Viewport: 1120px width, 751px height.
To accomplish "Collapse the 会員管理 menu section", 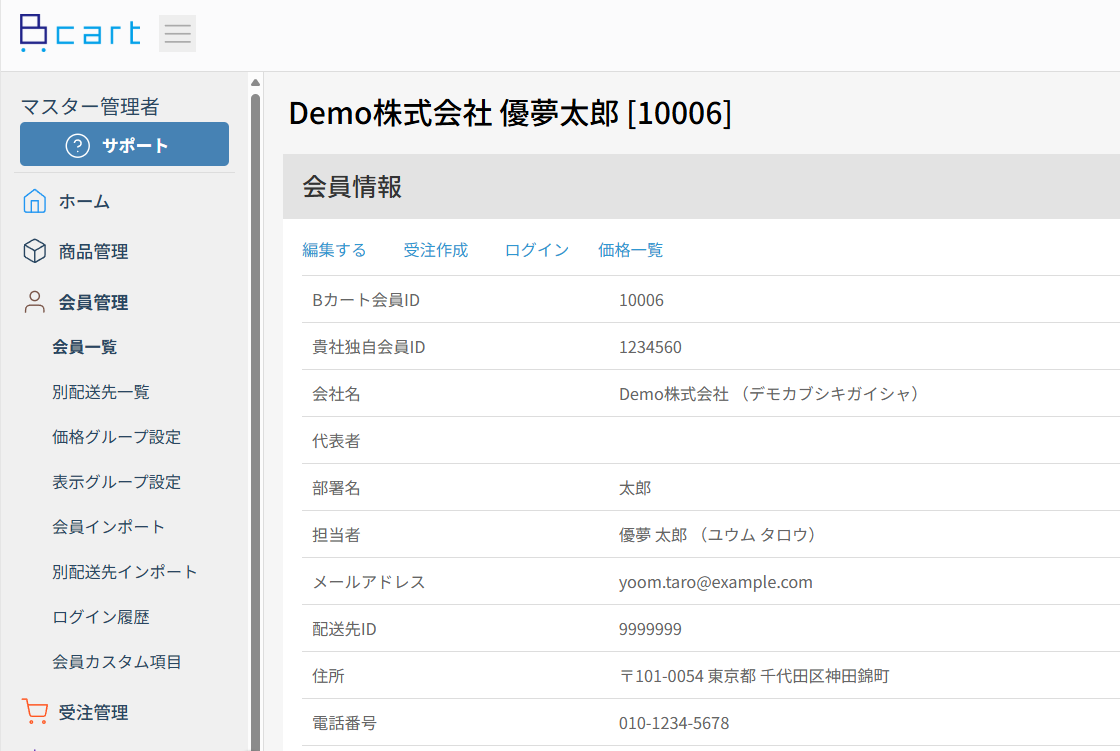I will pos(93,302).
